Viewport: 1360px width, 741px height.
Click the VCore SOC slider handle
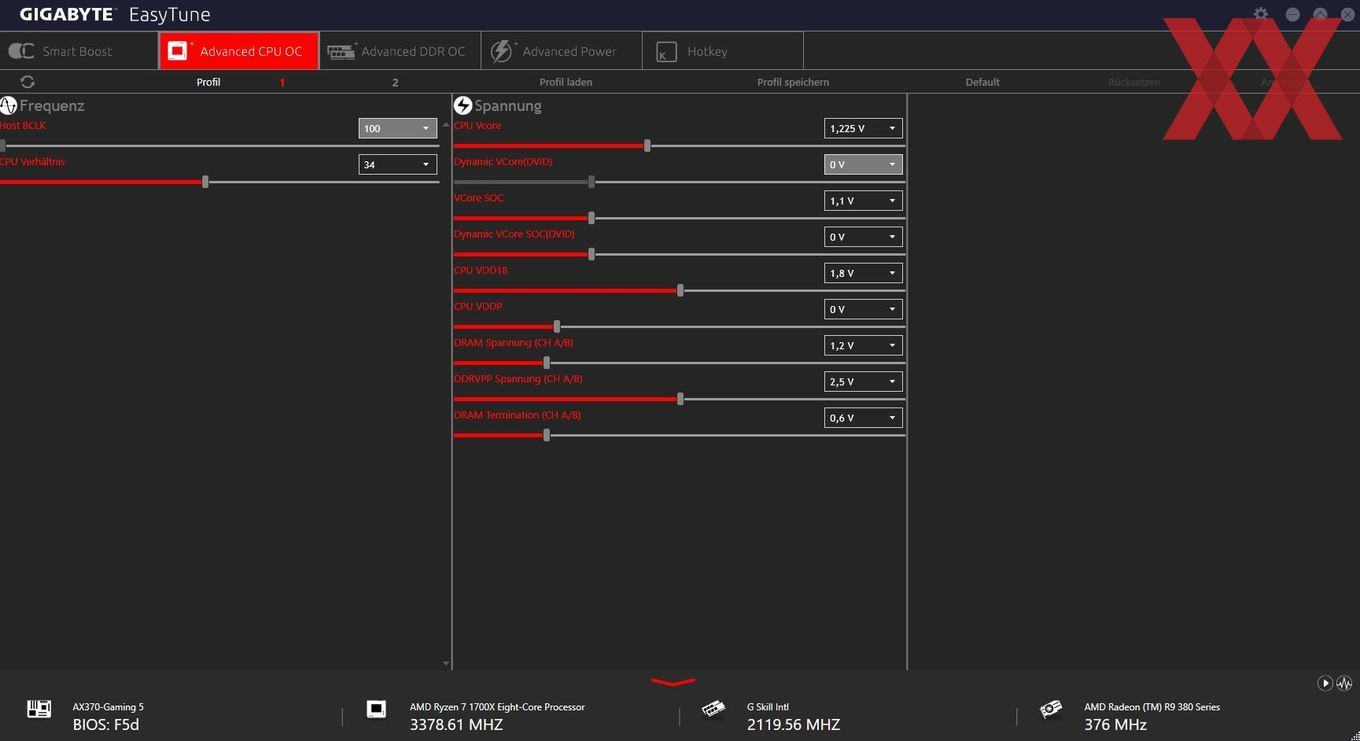pyautogui.click(x=591, y=218)
